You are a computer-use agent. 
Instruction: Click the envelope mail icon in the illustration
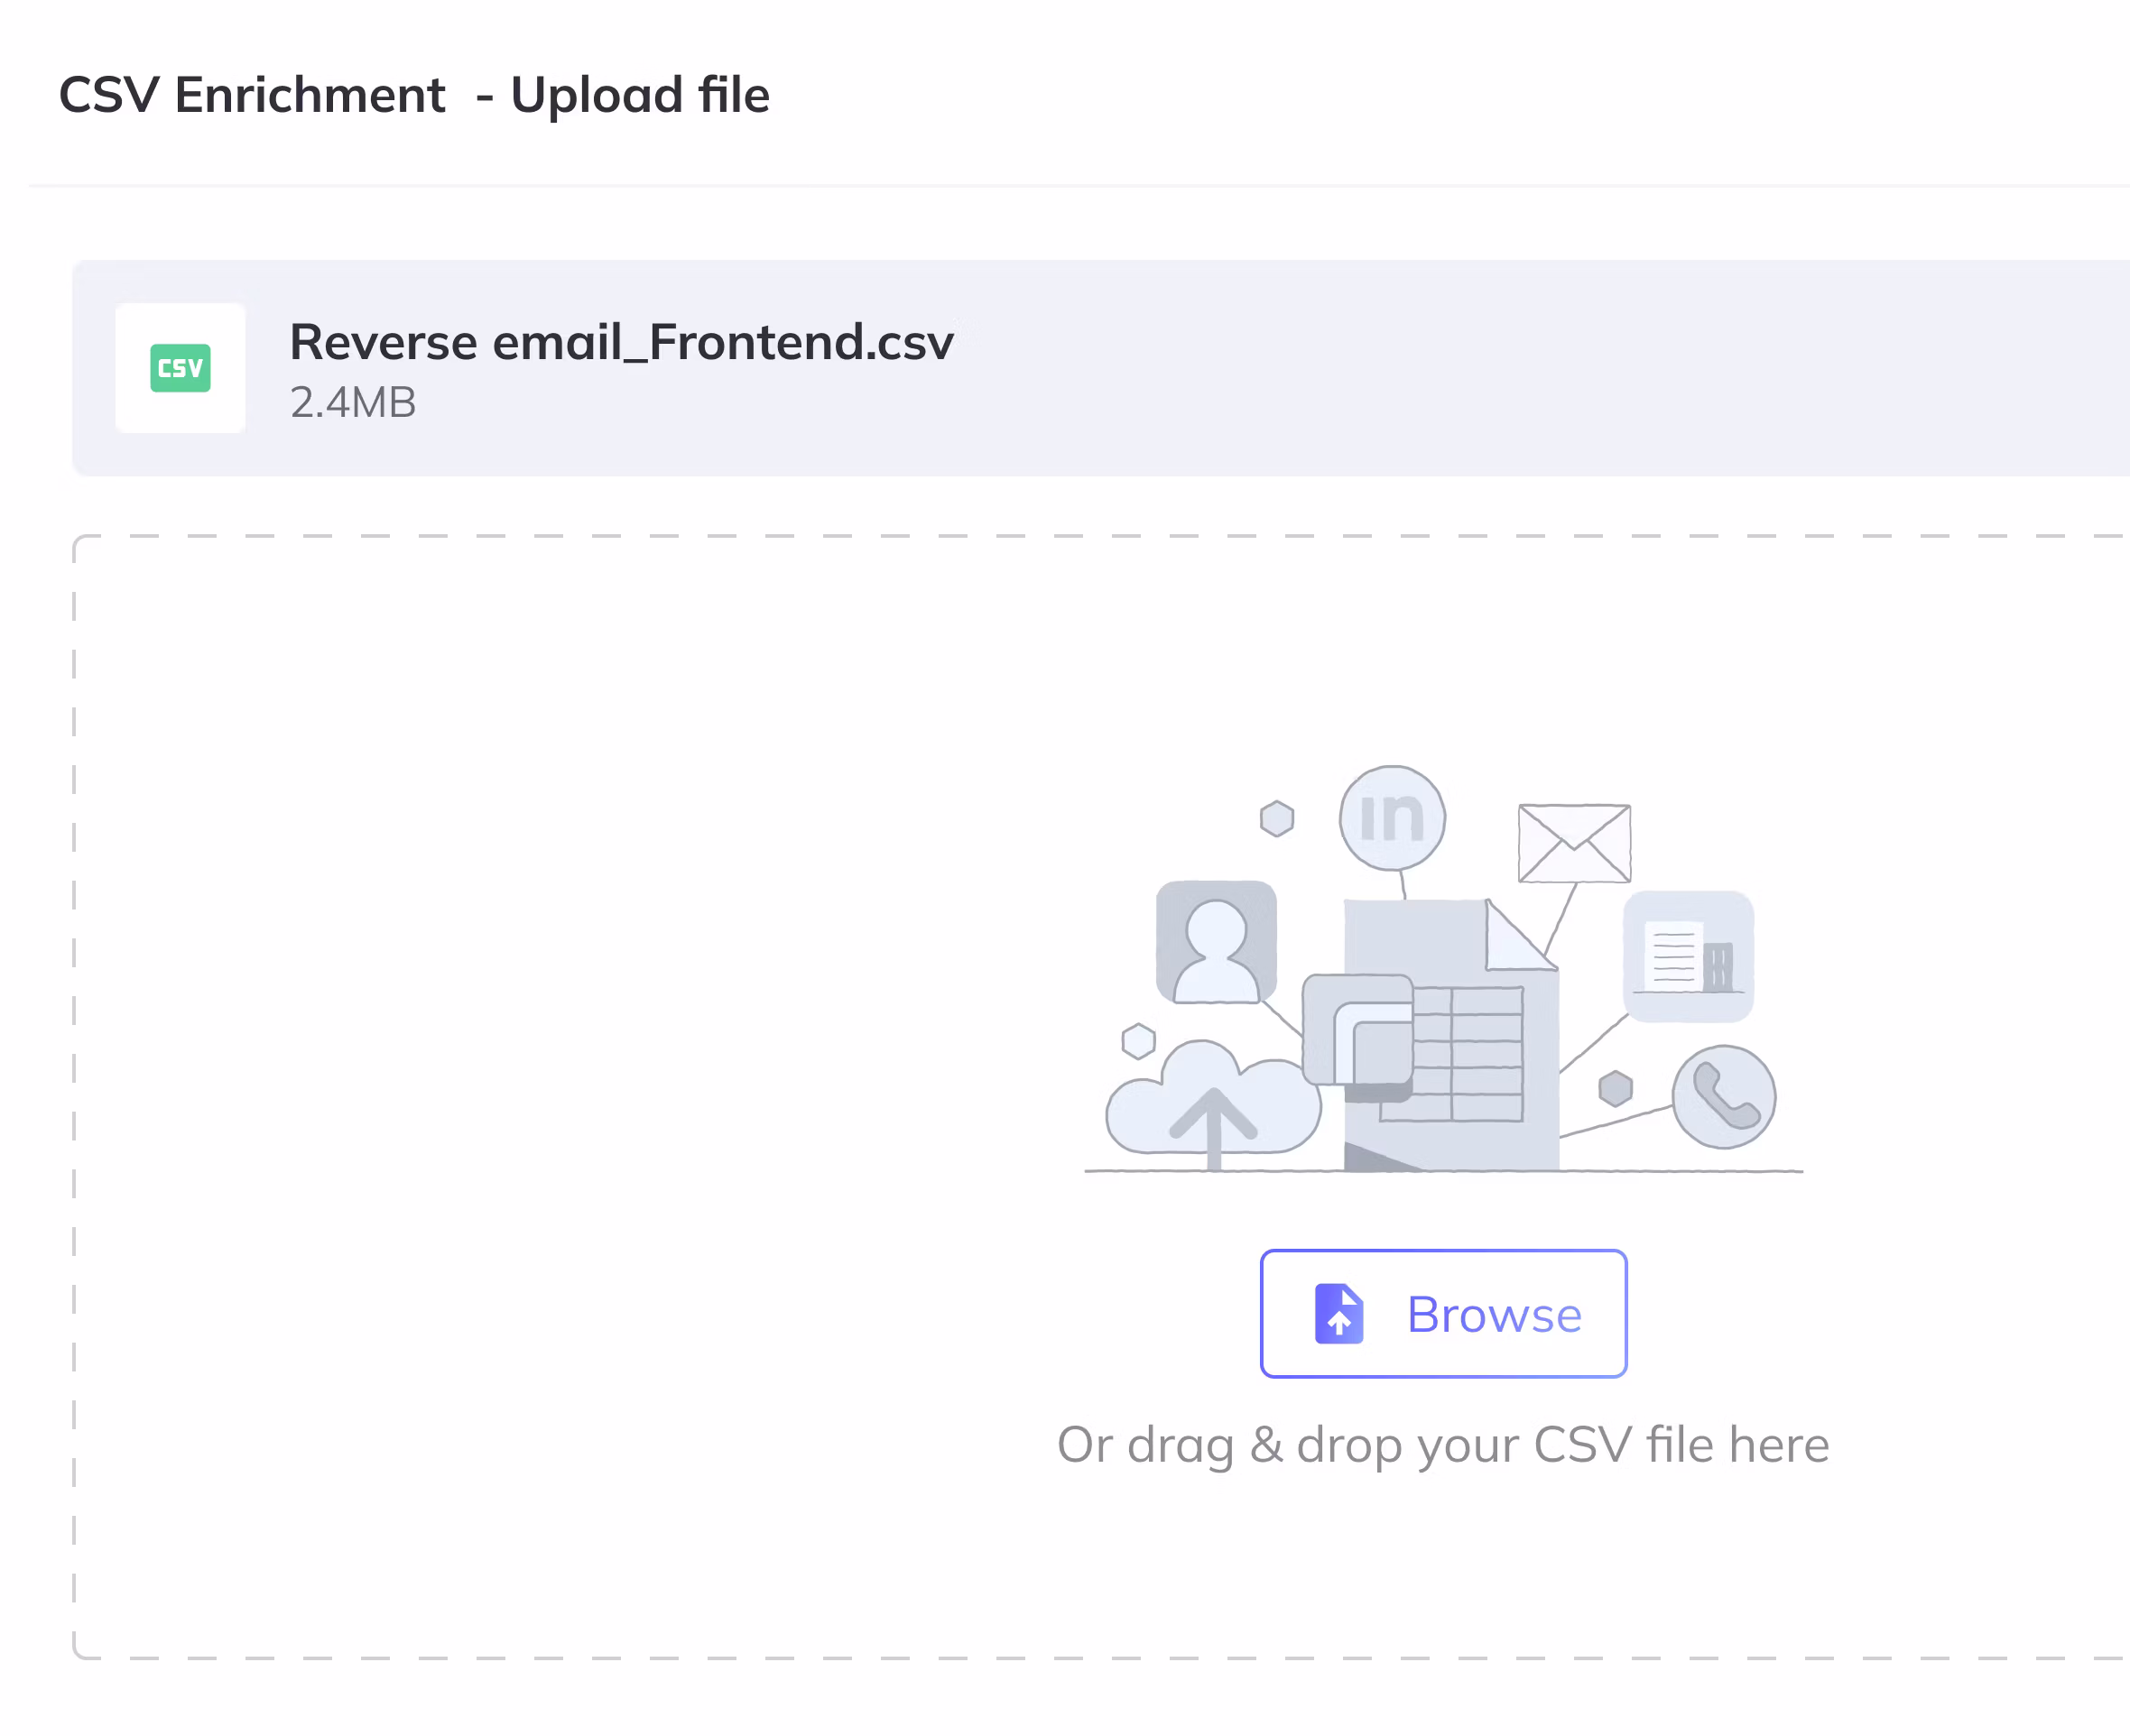1574,843
